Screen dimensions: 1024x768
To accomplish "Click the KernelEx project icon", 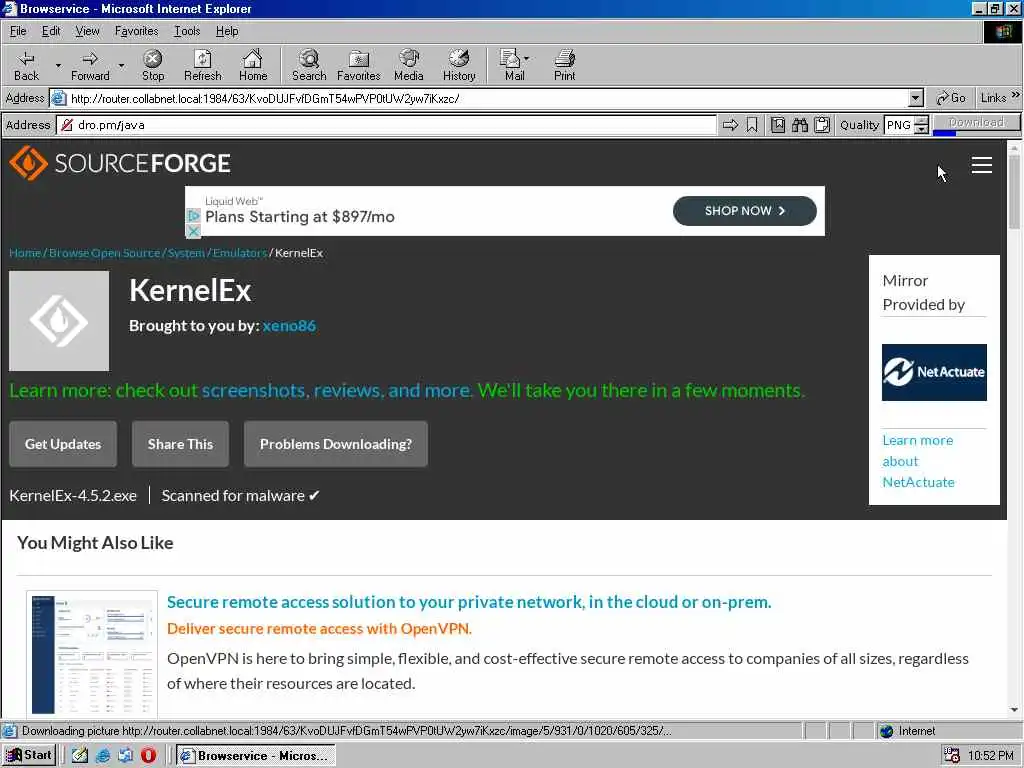I will point(59,321).
